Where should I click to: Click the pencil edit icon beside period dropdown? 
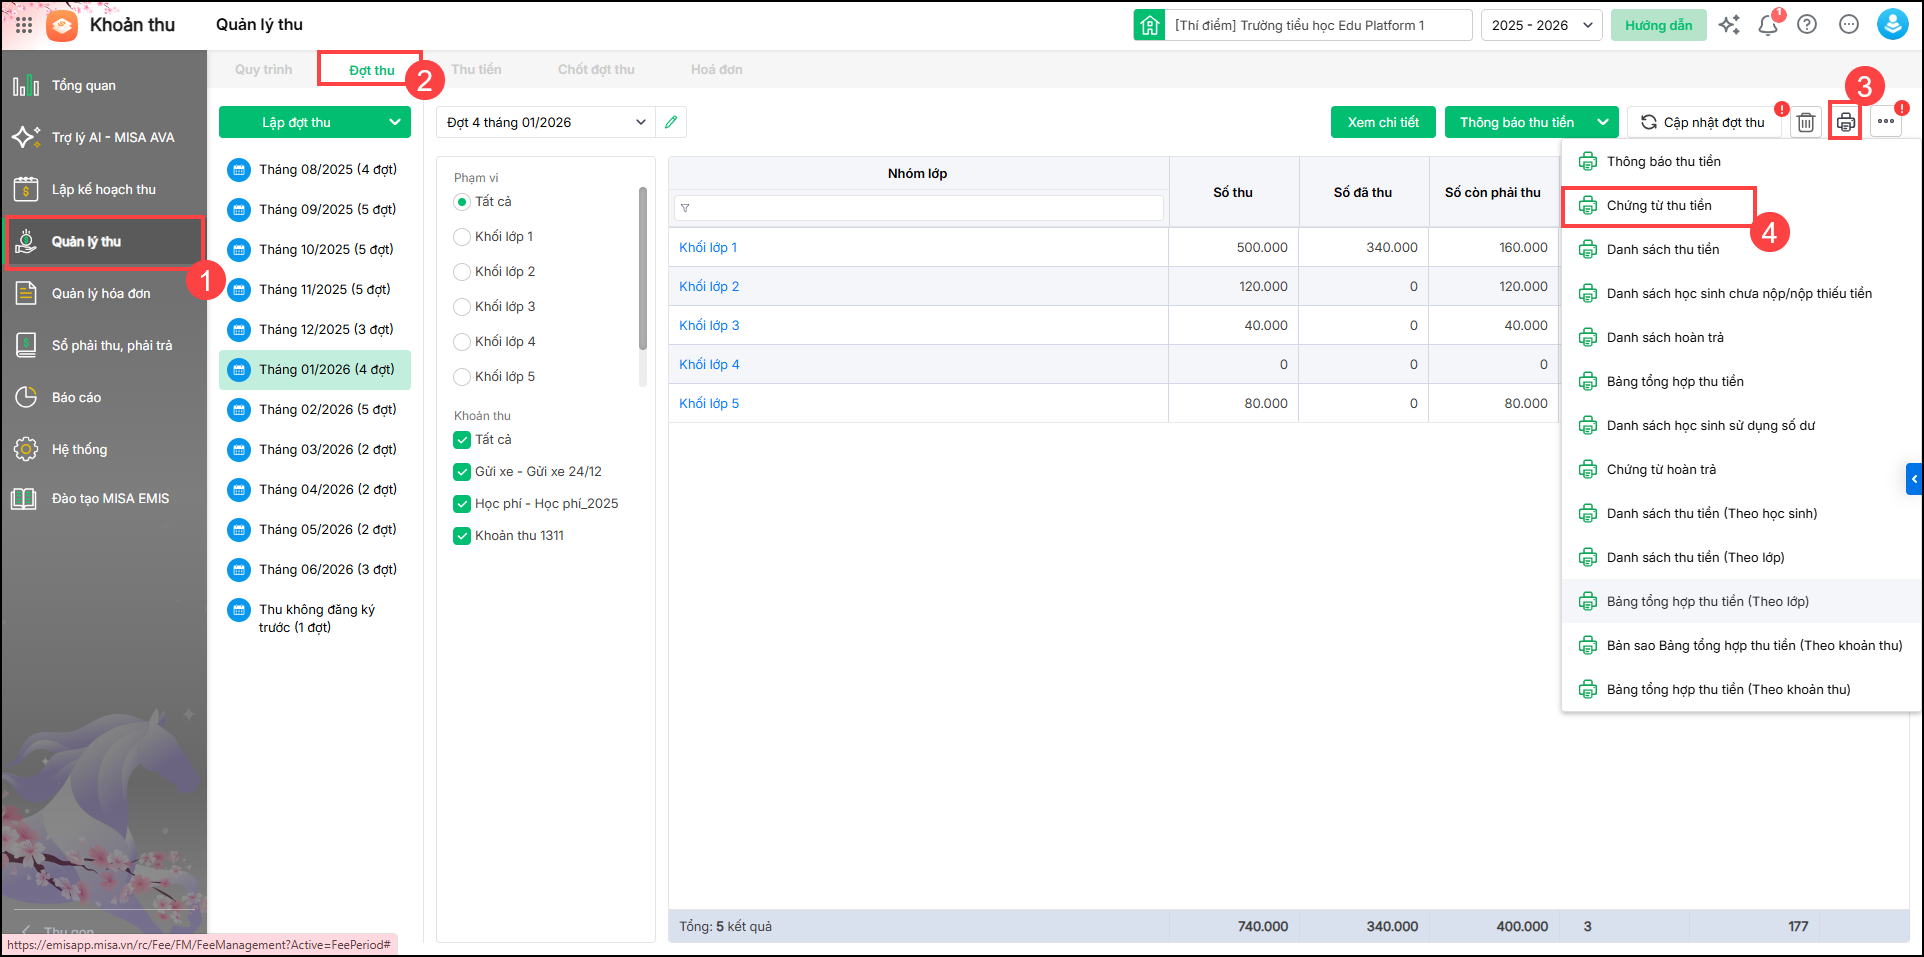pyautogui.click(x=671, y=122)
